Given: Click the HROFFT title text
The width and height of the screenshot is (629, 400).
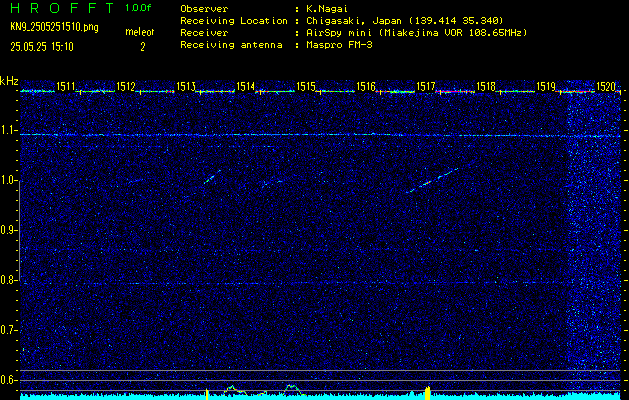Looking at the screenshot, I should click(62, 8).
